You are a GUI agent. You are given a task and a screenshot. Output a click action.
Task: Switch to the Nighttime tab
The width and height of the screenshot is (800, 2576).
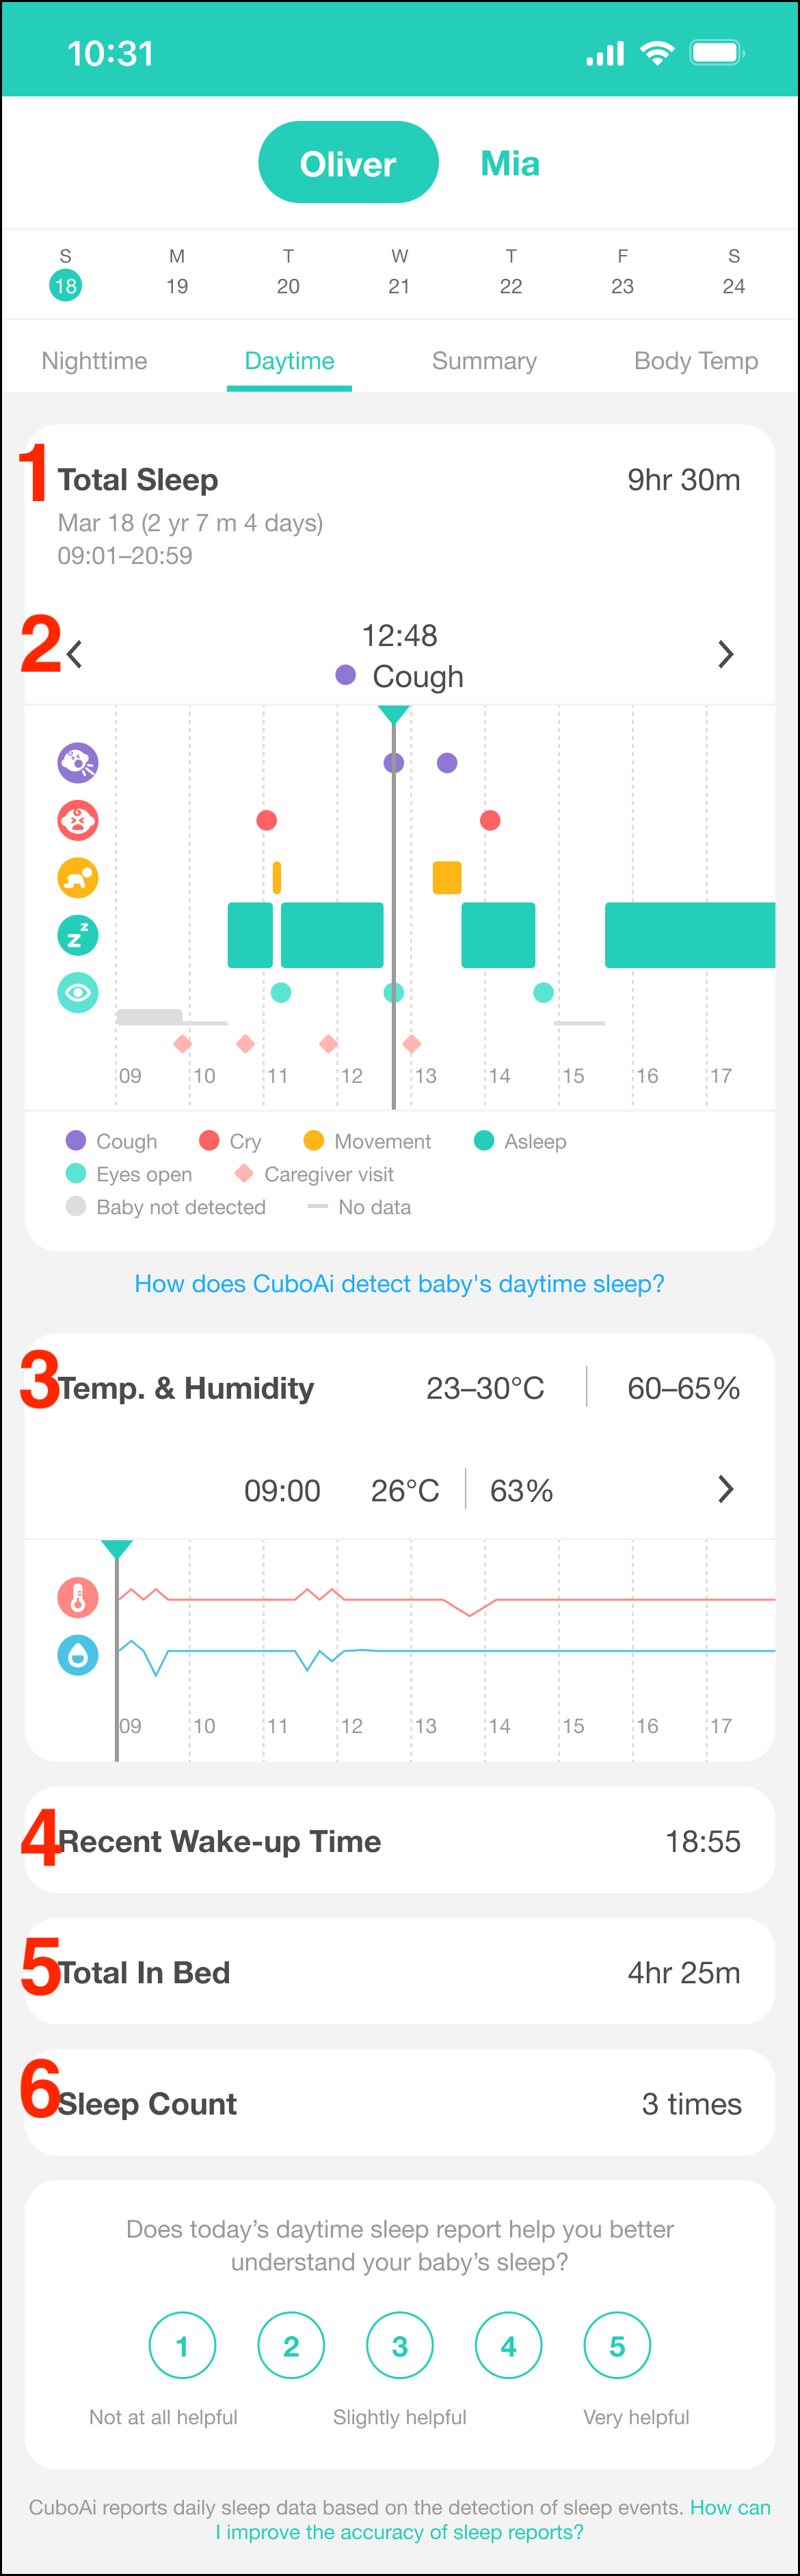(x=94, y=361)
